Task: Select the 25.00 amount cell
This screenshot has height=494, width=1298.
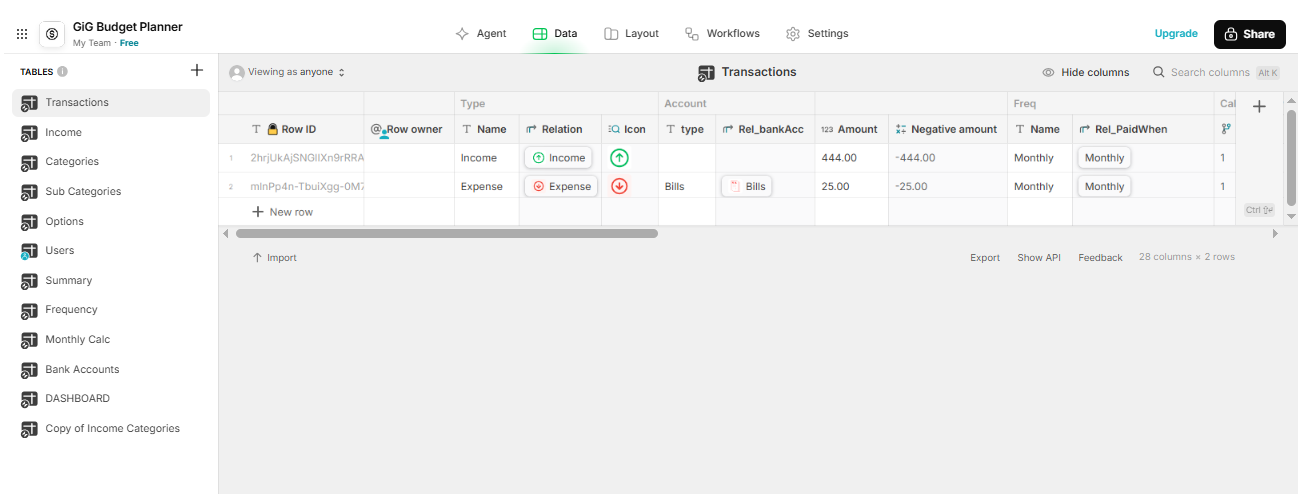Action: coord(852,186)
